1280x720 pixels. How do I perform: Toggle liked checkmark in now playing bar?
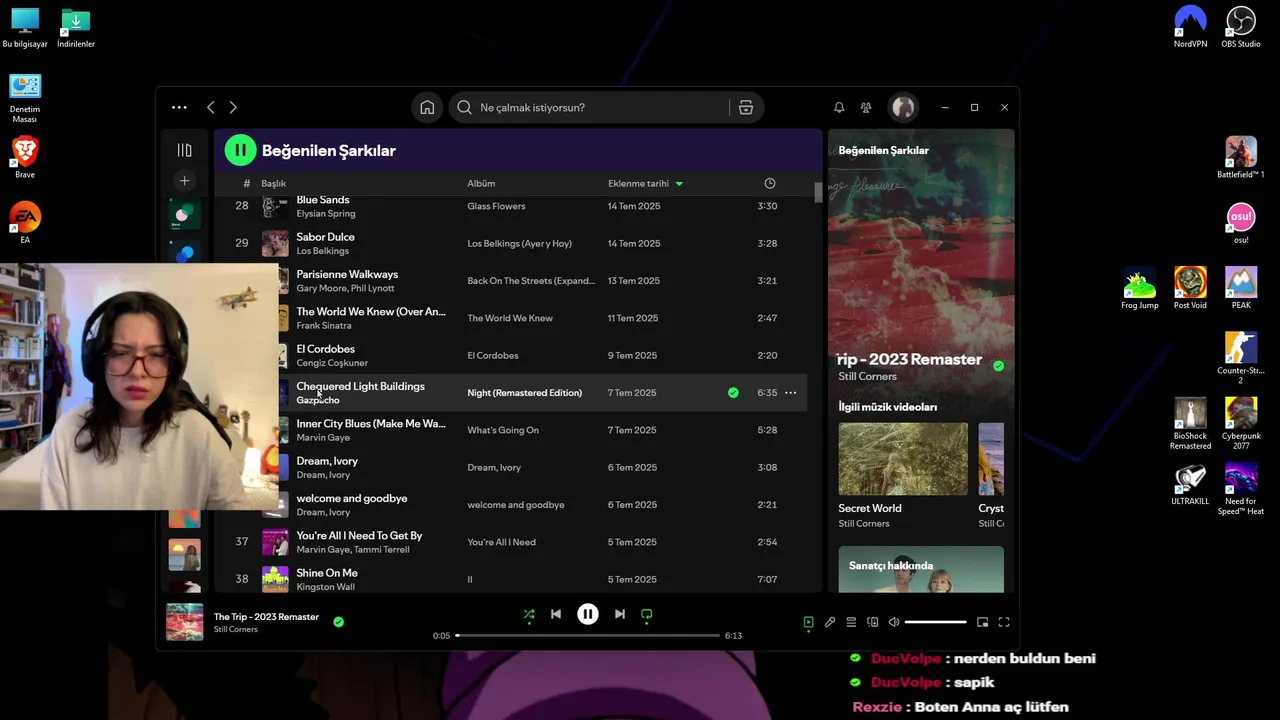[338, 622]
